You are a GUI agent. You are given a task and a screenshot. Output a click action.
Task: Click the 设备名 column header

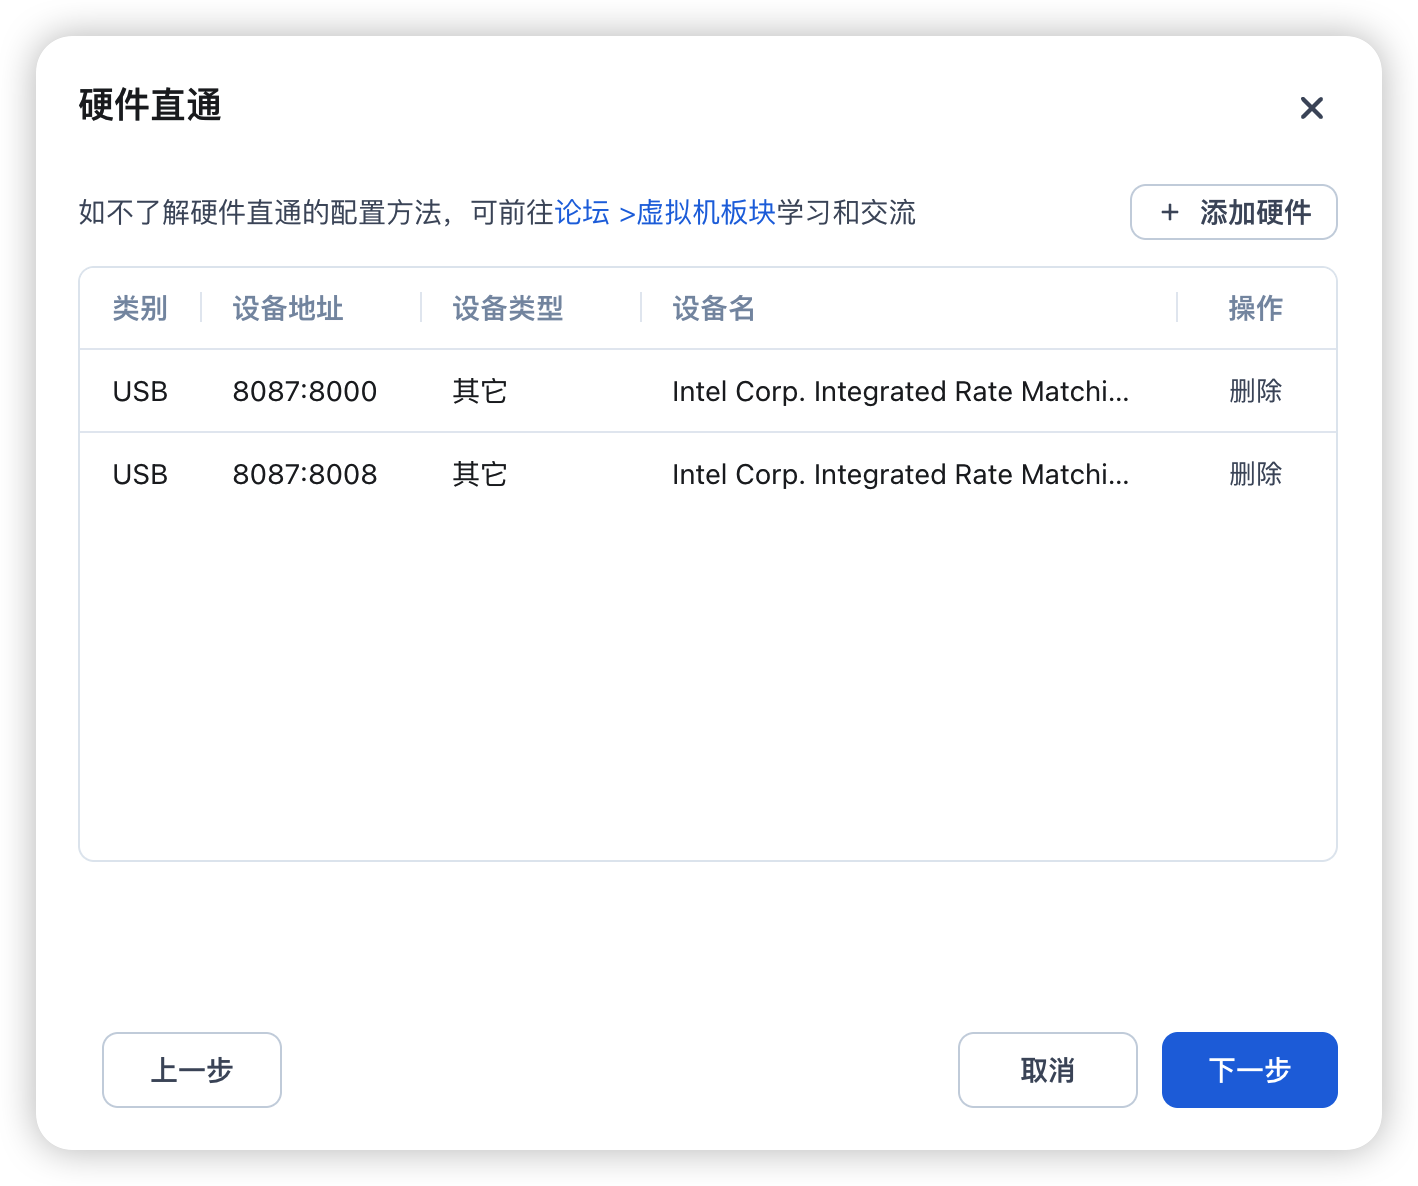coord(713,308)
